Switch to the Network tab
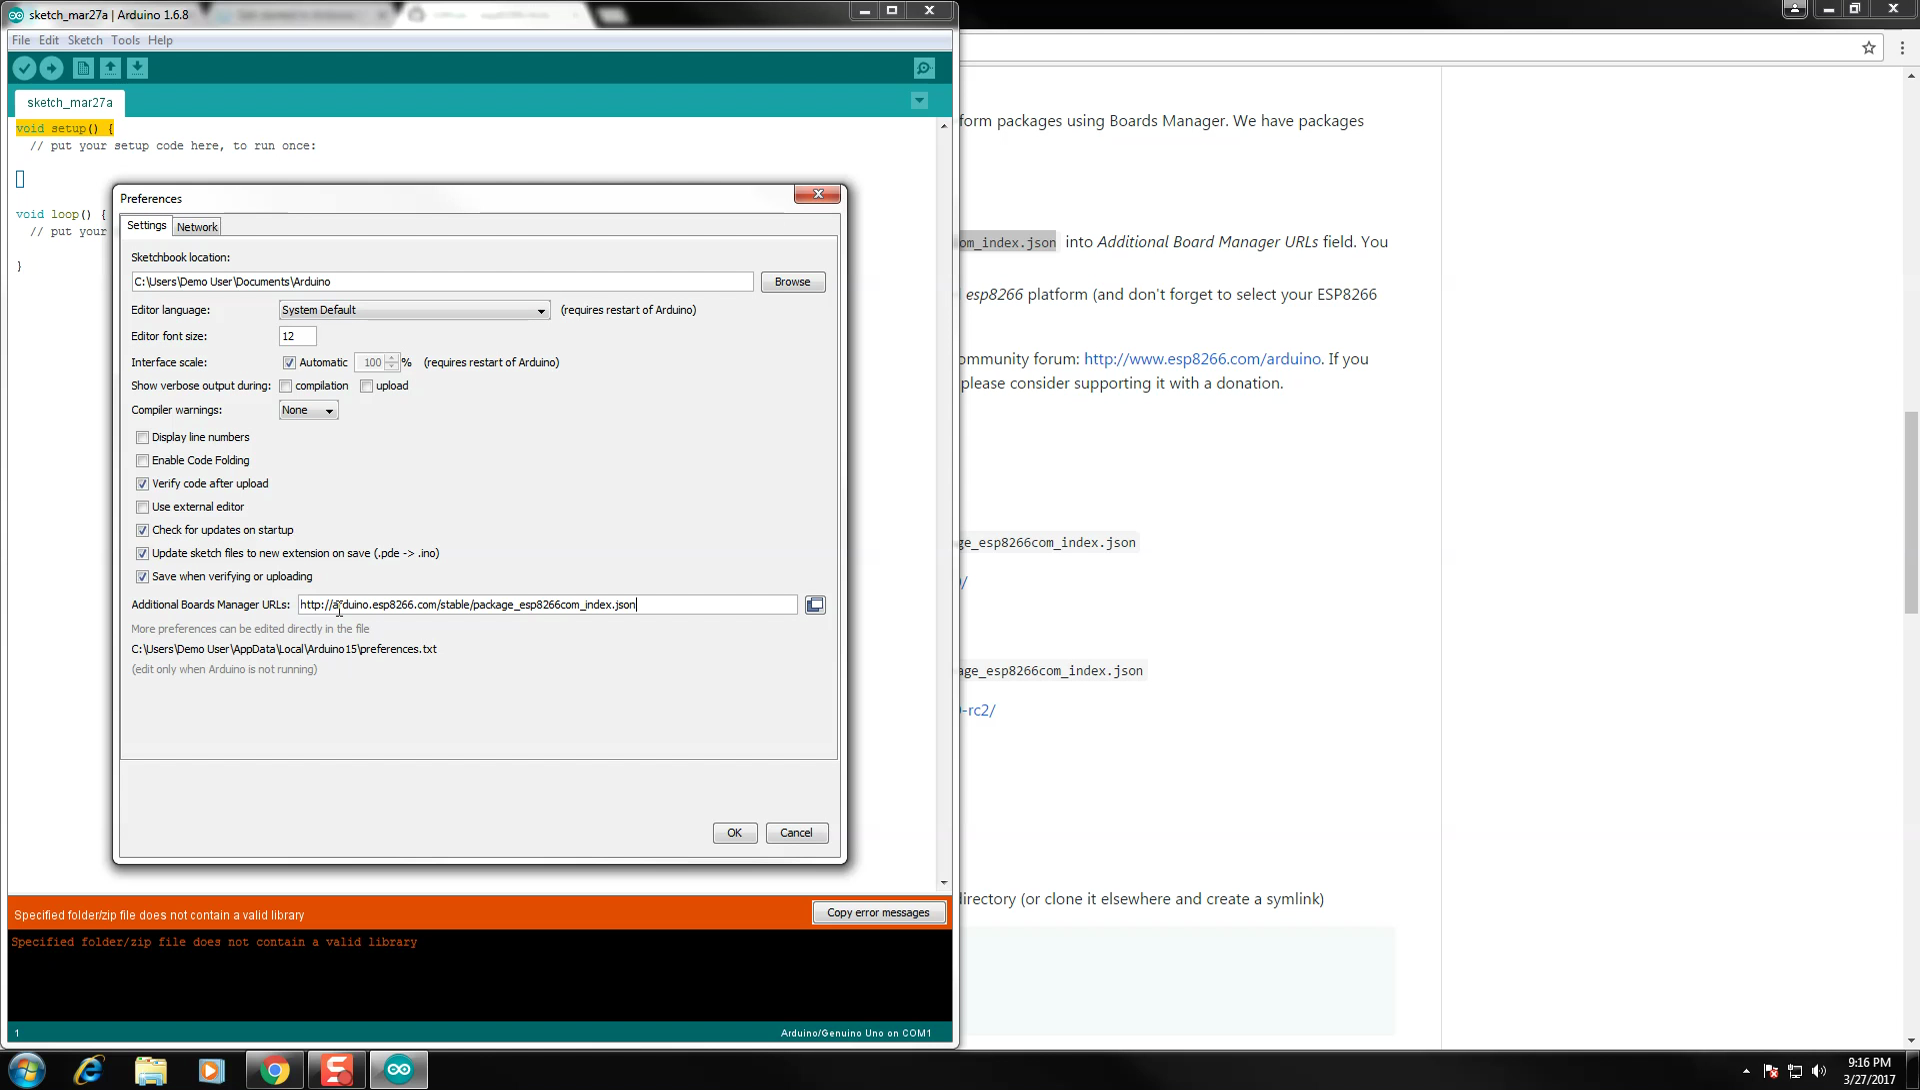The width and height of the screenshot is (1920, 1090). click(197, 227)
